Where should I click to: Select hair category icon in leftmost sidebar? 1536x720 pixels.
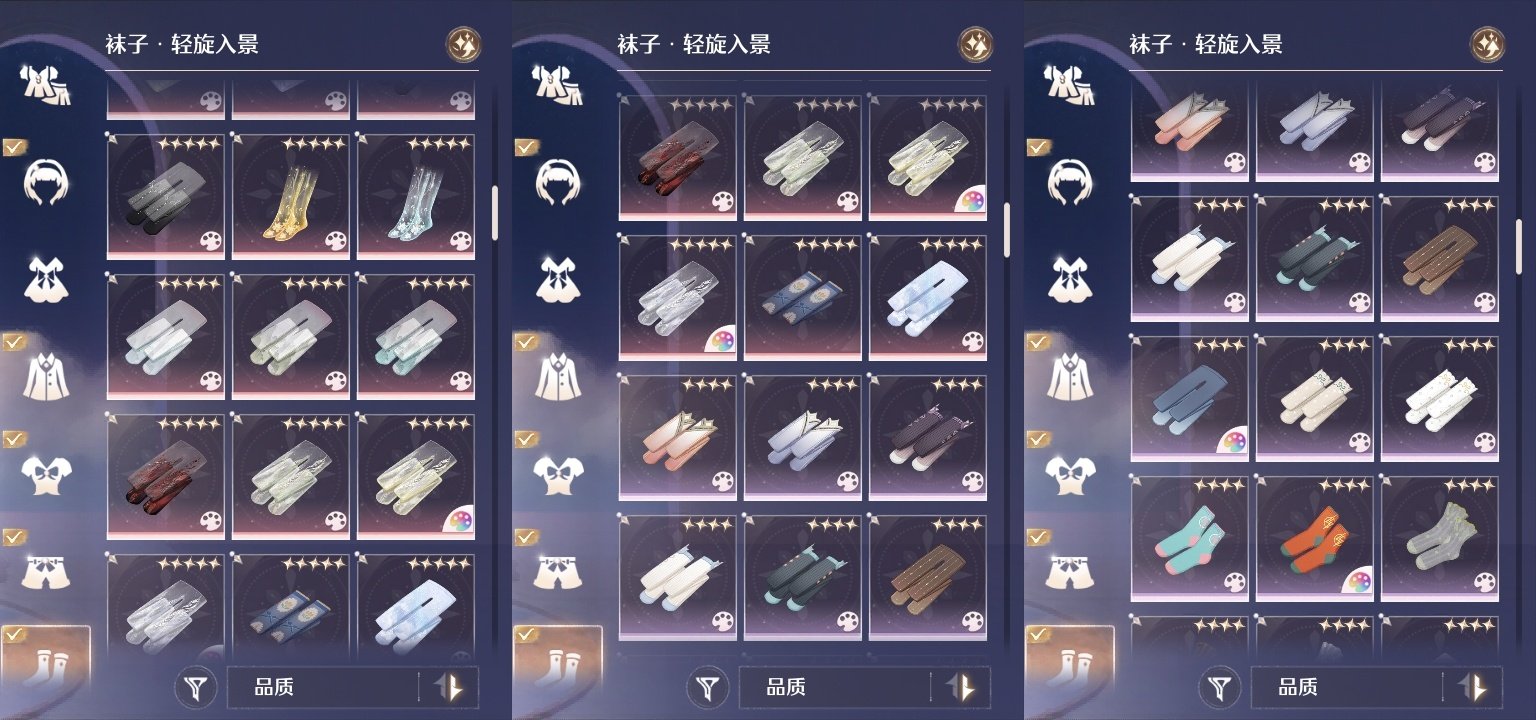46,182
